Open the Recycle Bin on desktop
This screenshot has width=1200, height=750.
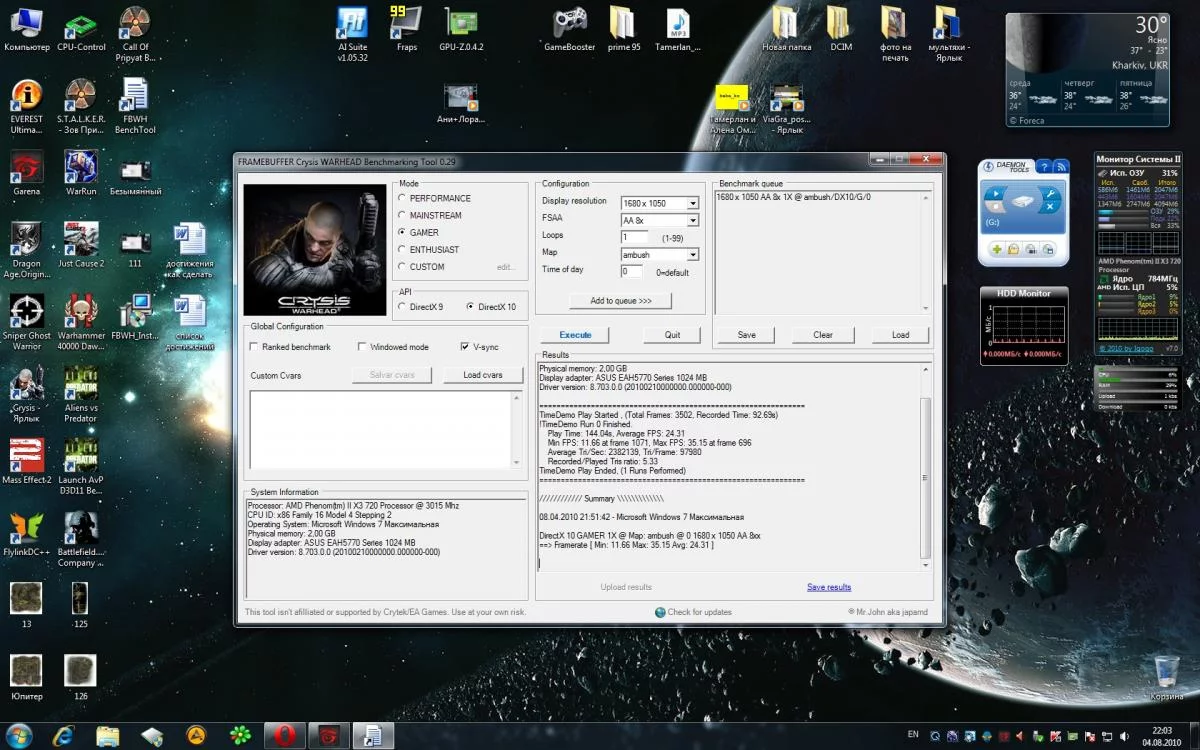(1166, 672)
